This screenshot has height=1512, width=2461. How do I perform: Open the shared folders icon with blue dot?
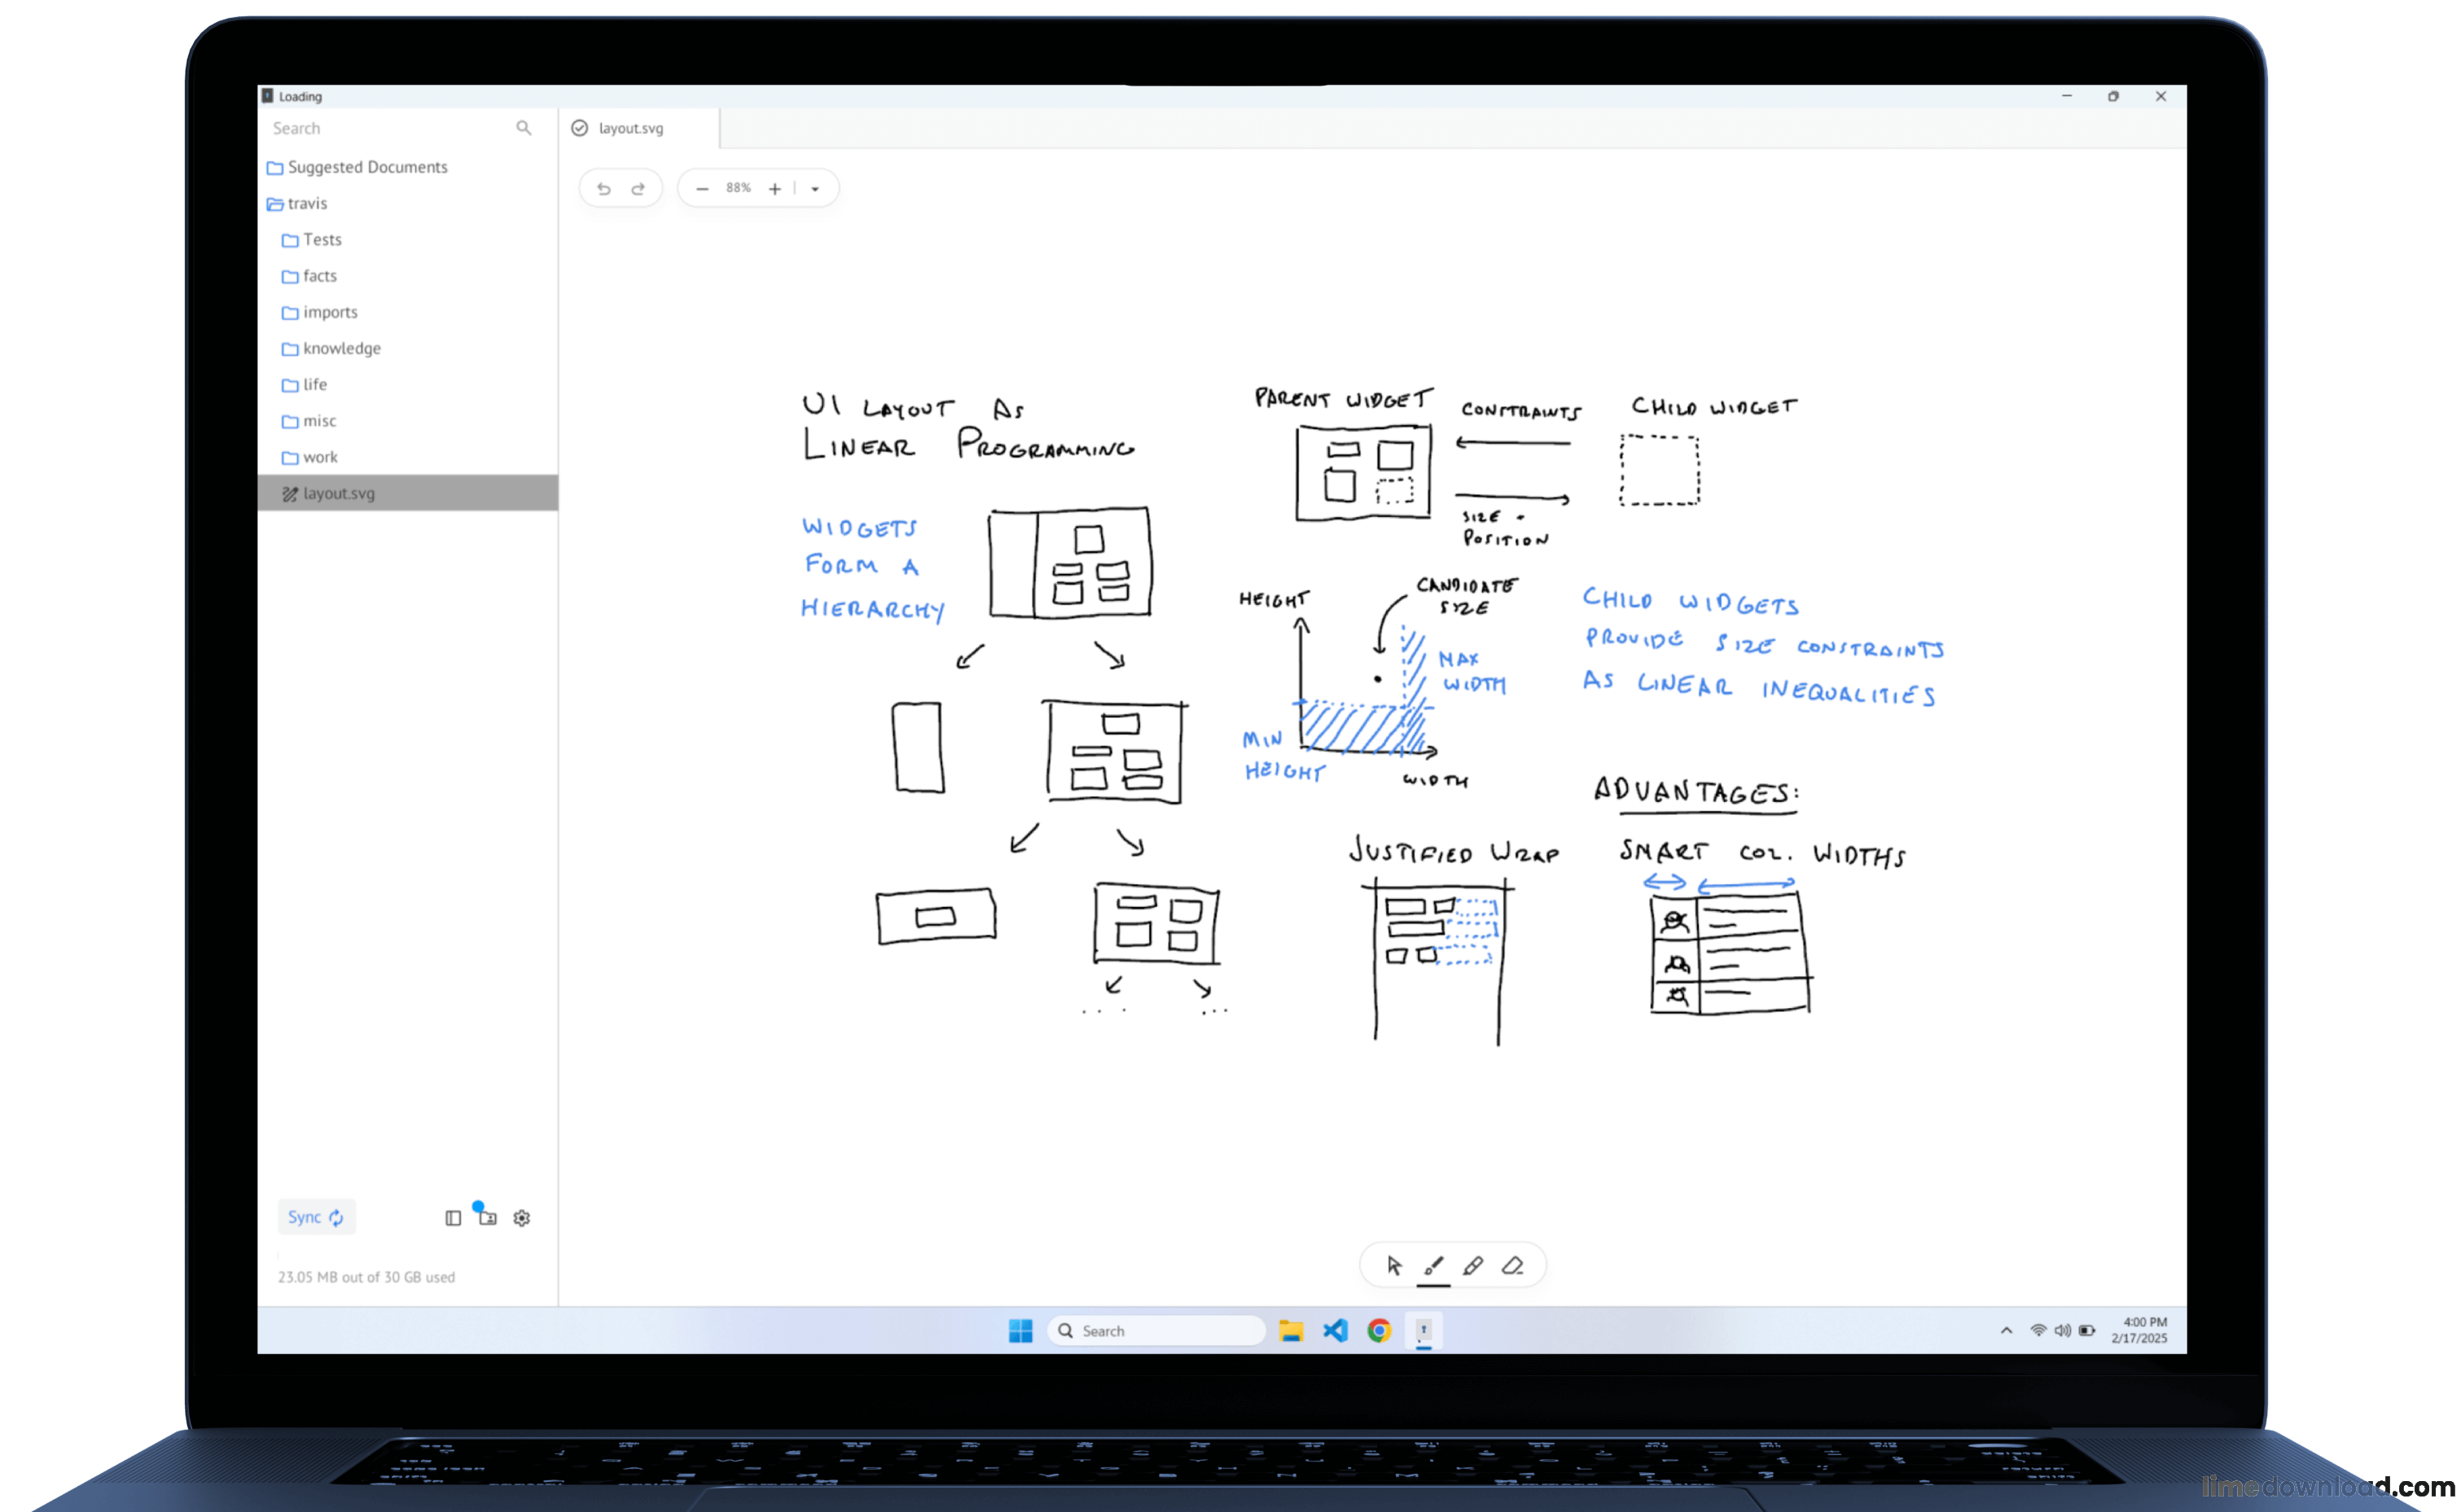[487, 1216]
